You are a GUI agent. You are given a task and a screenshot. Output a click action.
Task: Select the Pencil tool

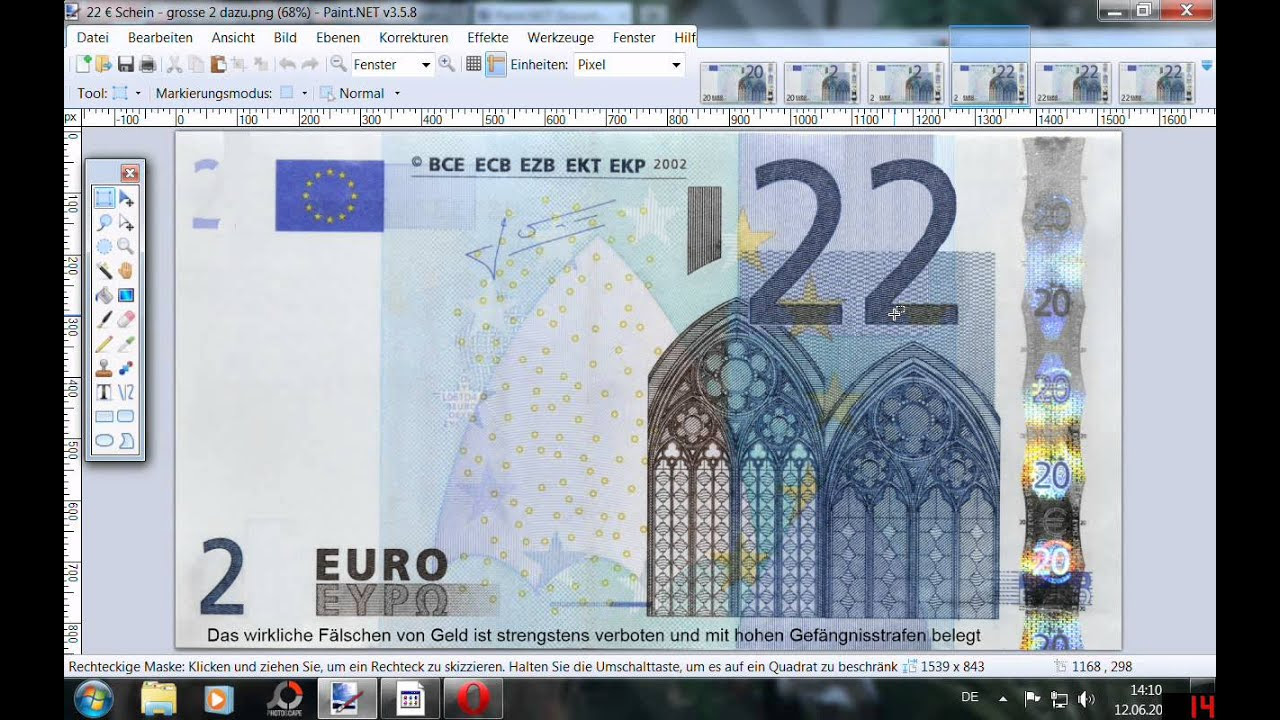(104, 343)
